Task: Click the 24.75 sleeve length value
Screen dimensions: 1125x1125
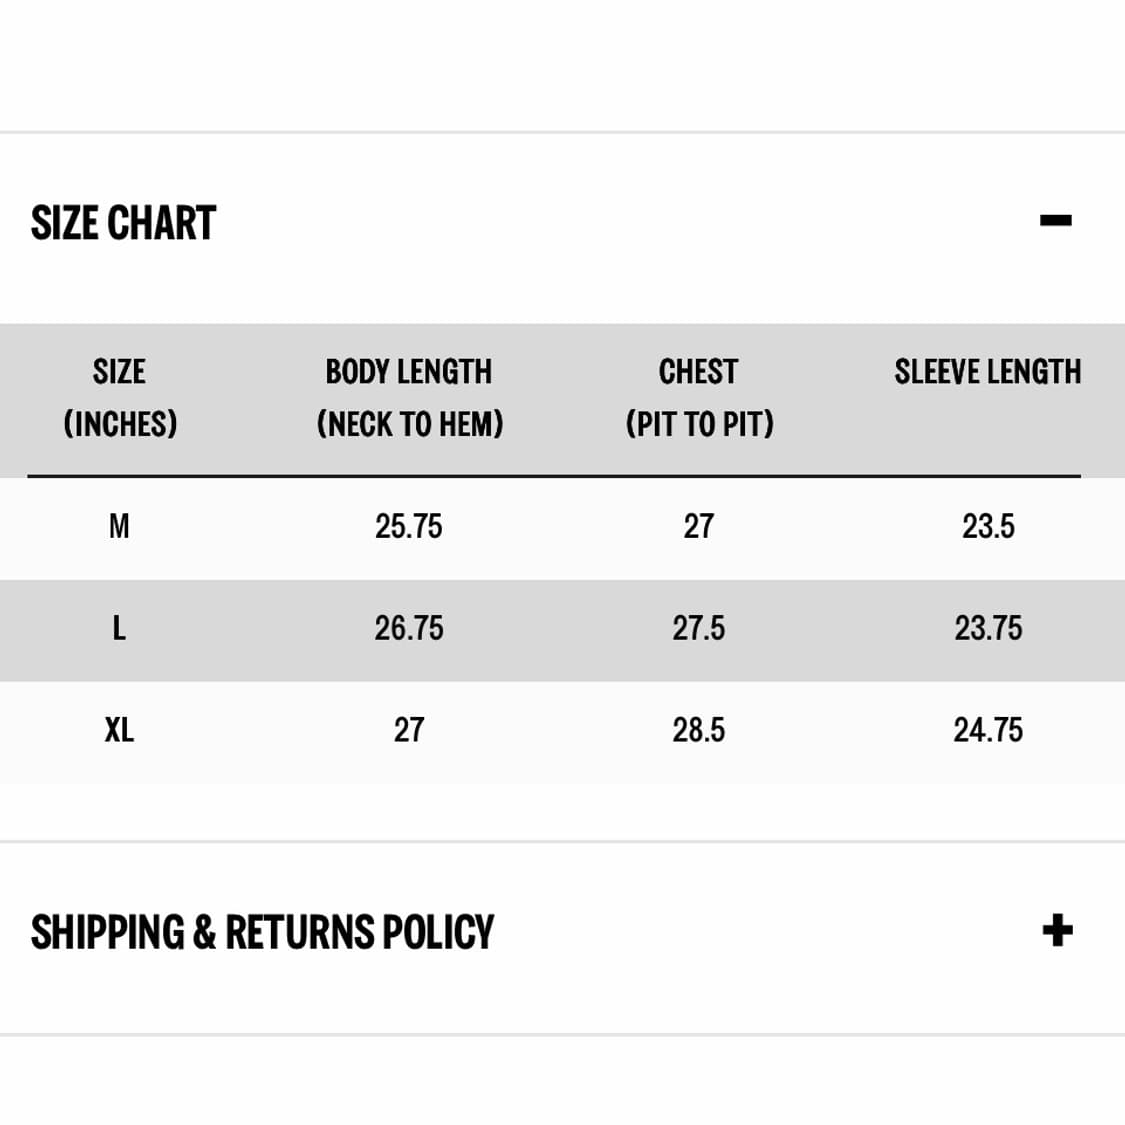Action: (x=988, y=730)
